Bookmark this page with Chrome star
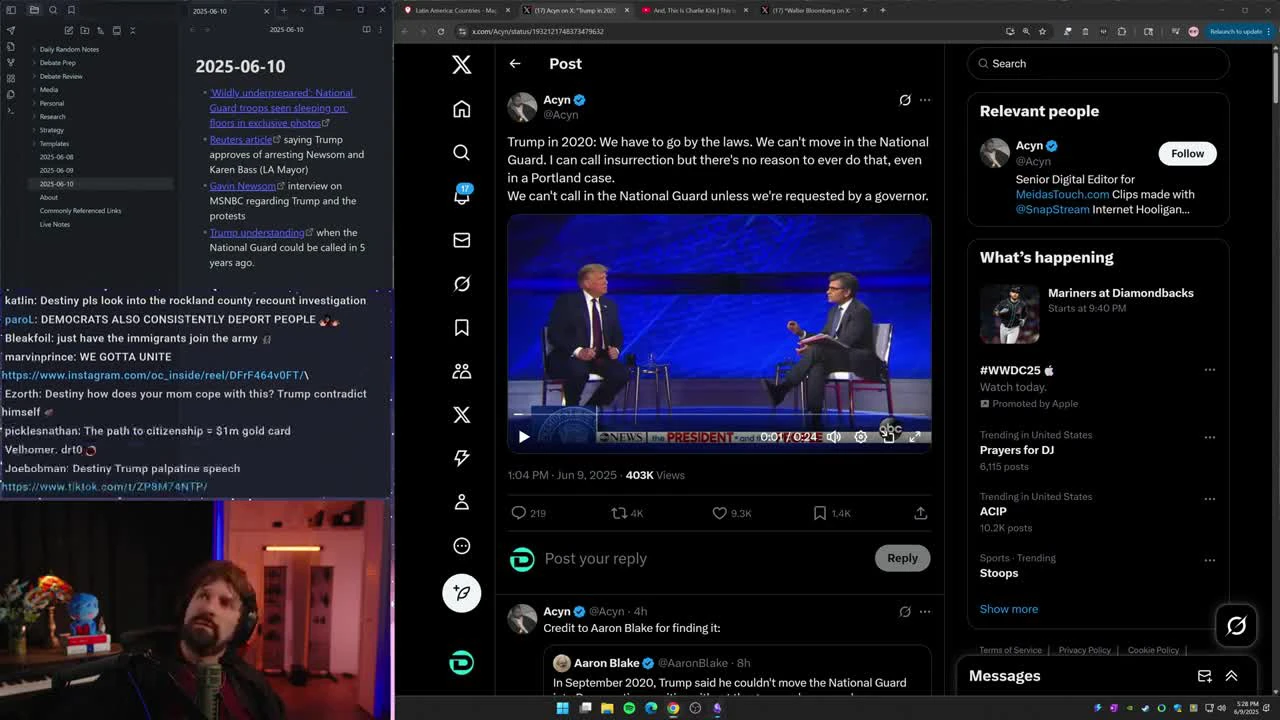Screen dimensions: 1280x720 pyautogui.click(x=1042, y=31)
